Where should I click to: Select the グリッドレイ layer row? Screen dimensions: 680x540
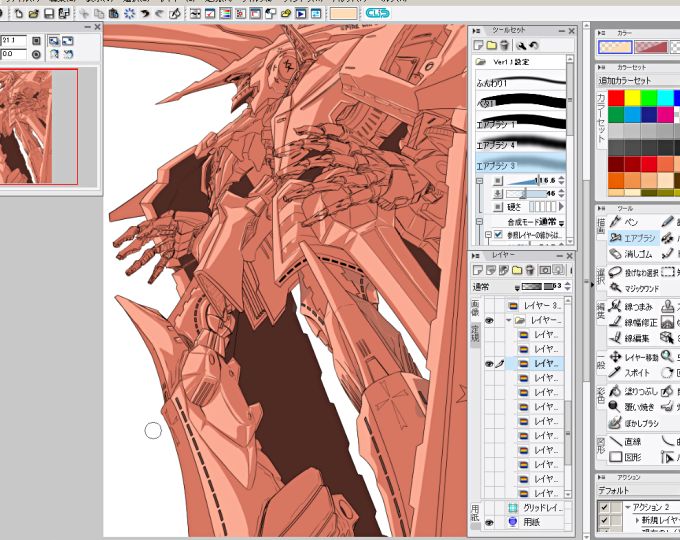(x=535, y=507)
